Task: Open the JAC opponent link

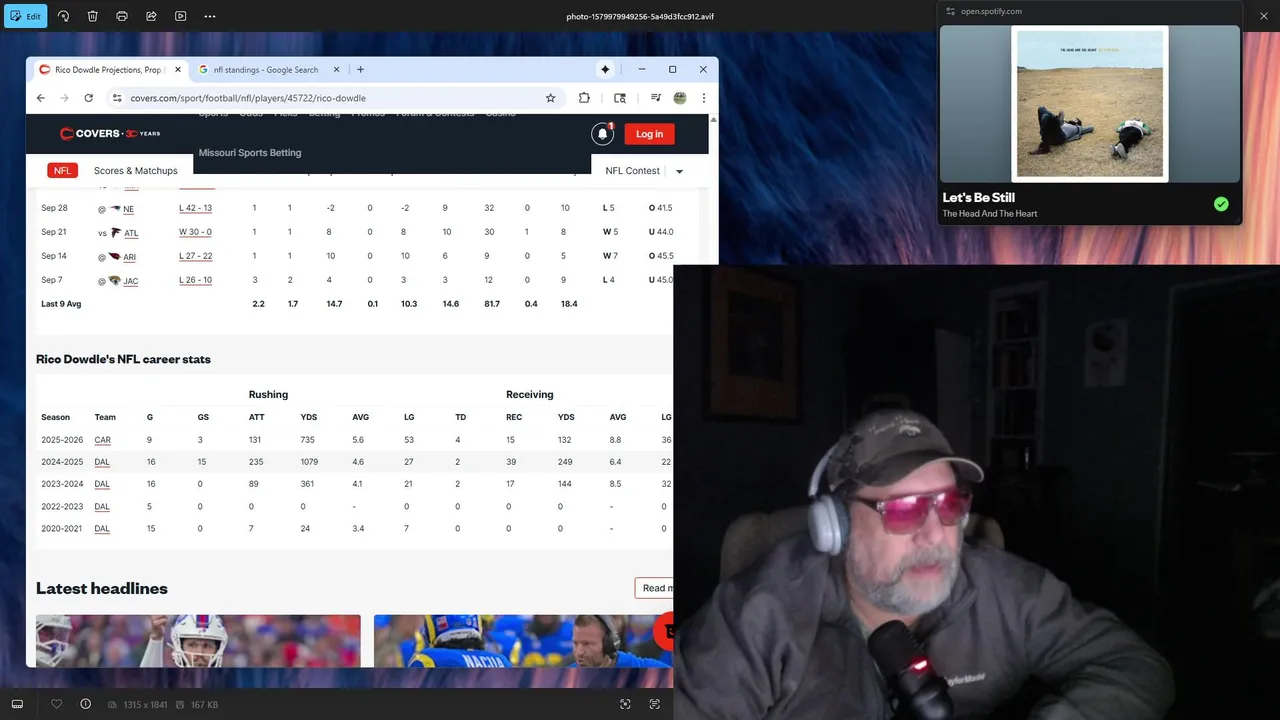Action: pyautogui.click(x=131, y=281)
